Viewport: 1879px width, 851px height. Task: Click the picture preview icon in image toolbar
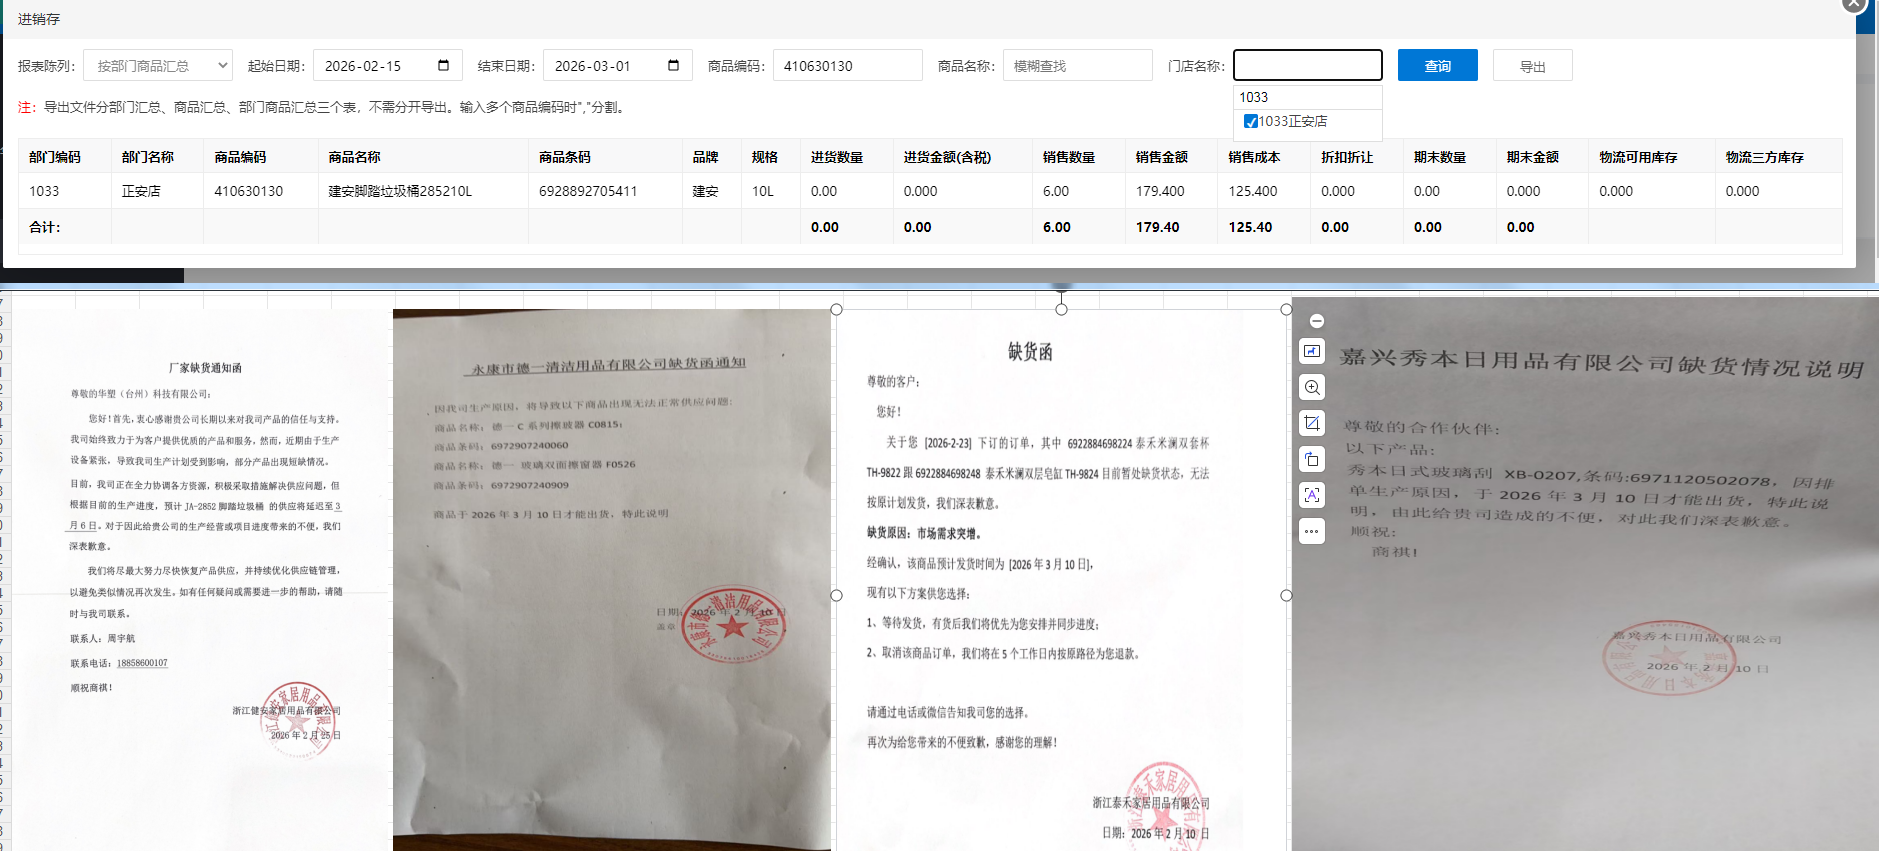(x=1312, y=351)
